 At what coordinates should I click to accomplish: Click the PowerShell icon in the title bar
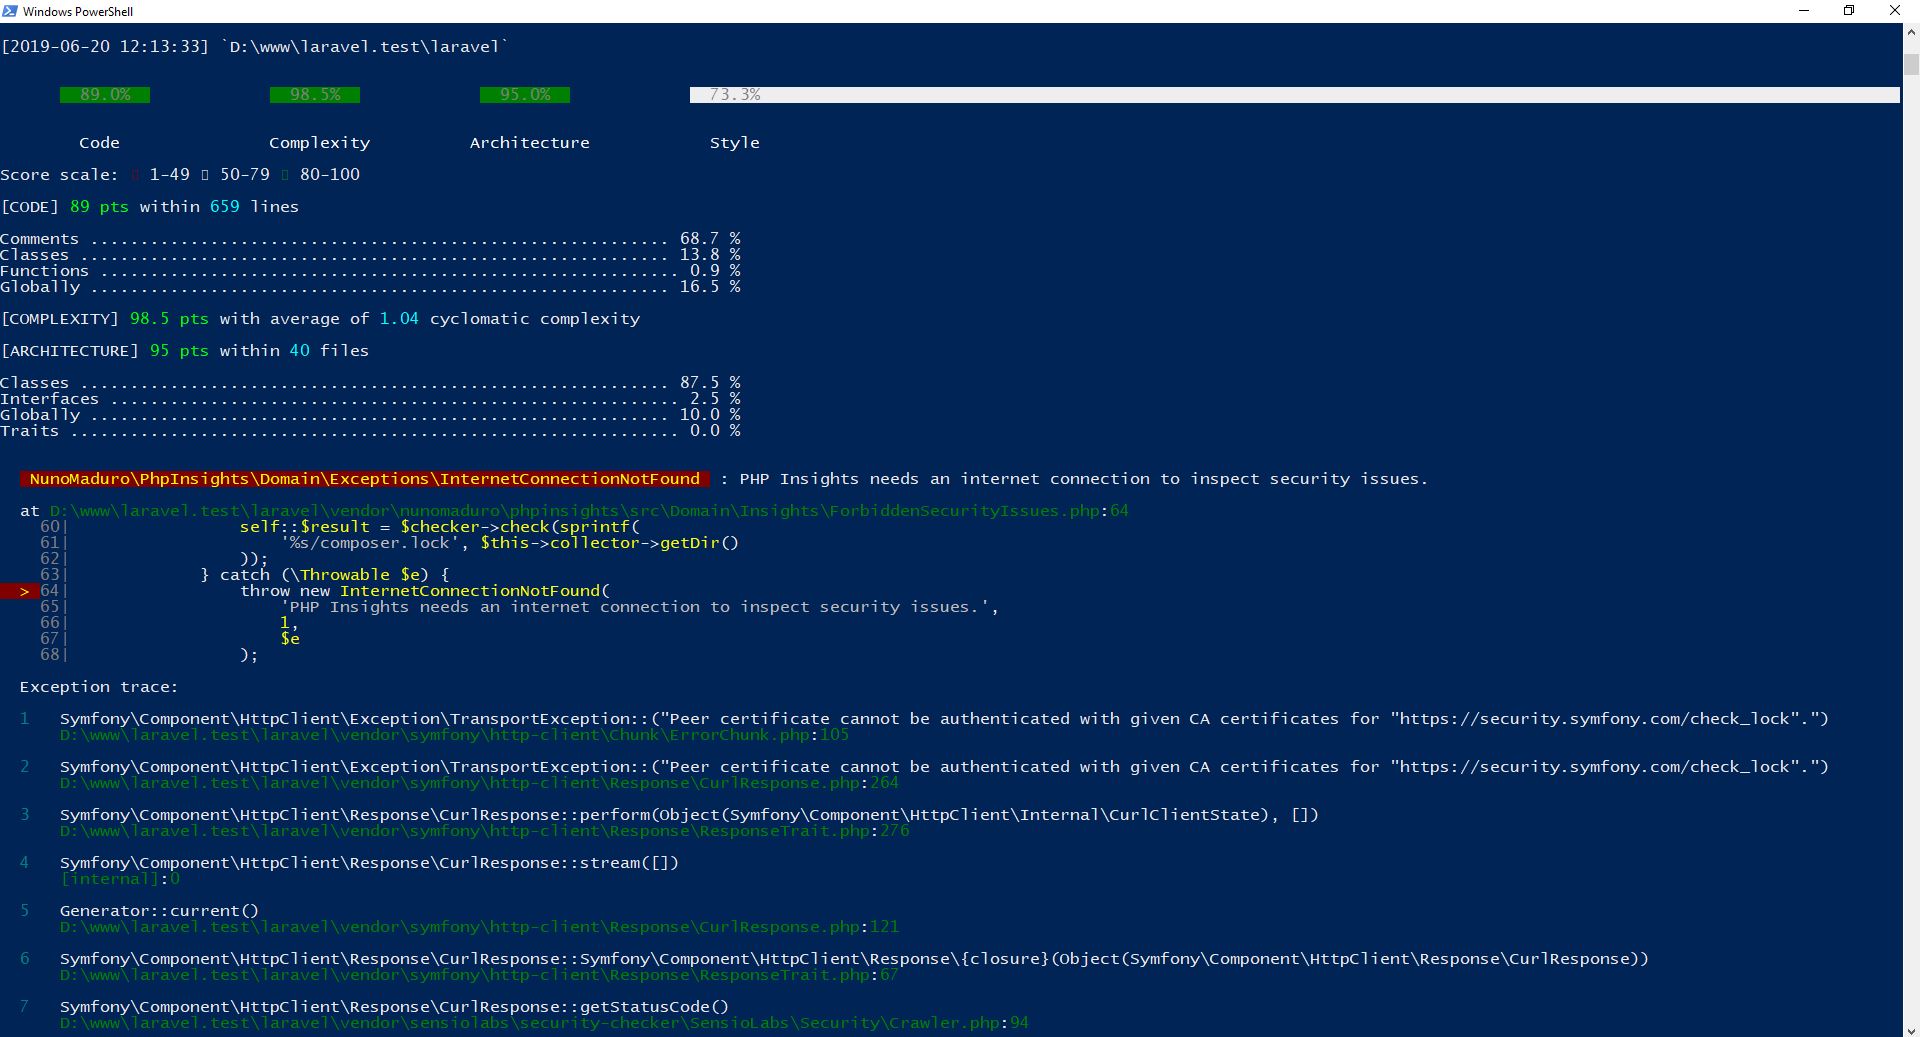click(x=10, y=11)
